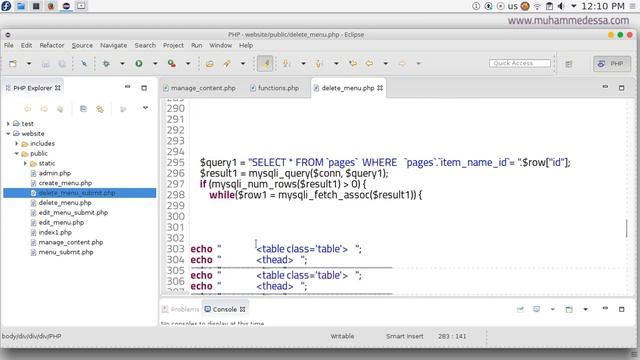Switch to the functions.php editor tab
The height and width of the screenshot is (360, 640).
(274, 88)
